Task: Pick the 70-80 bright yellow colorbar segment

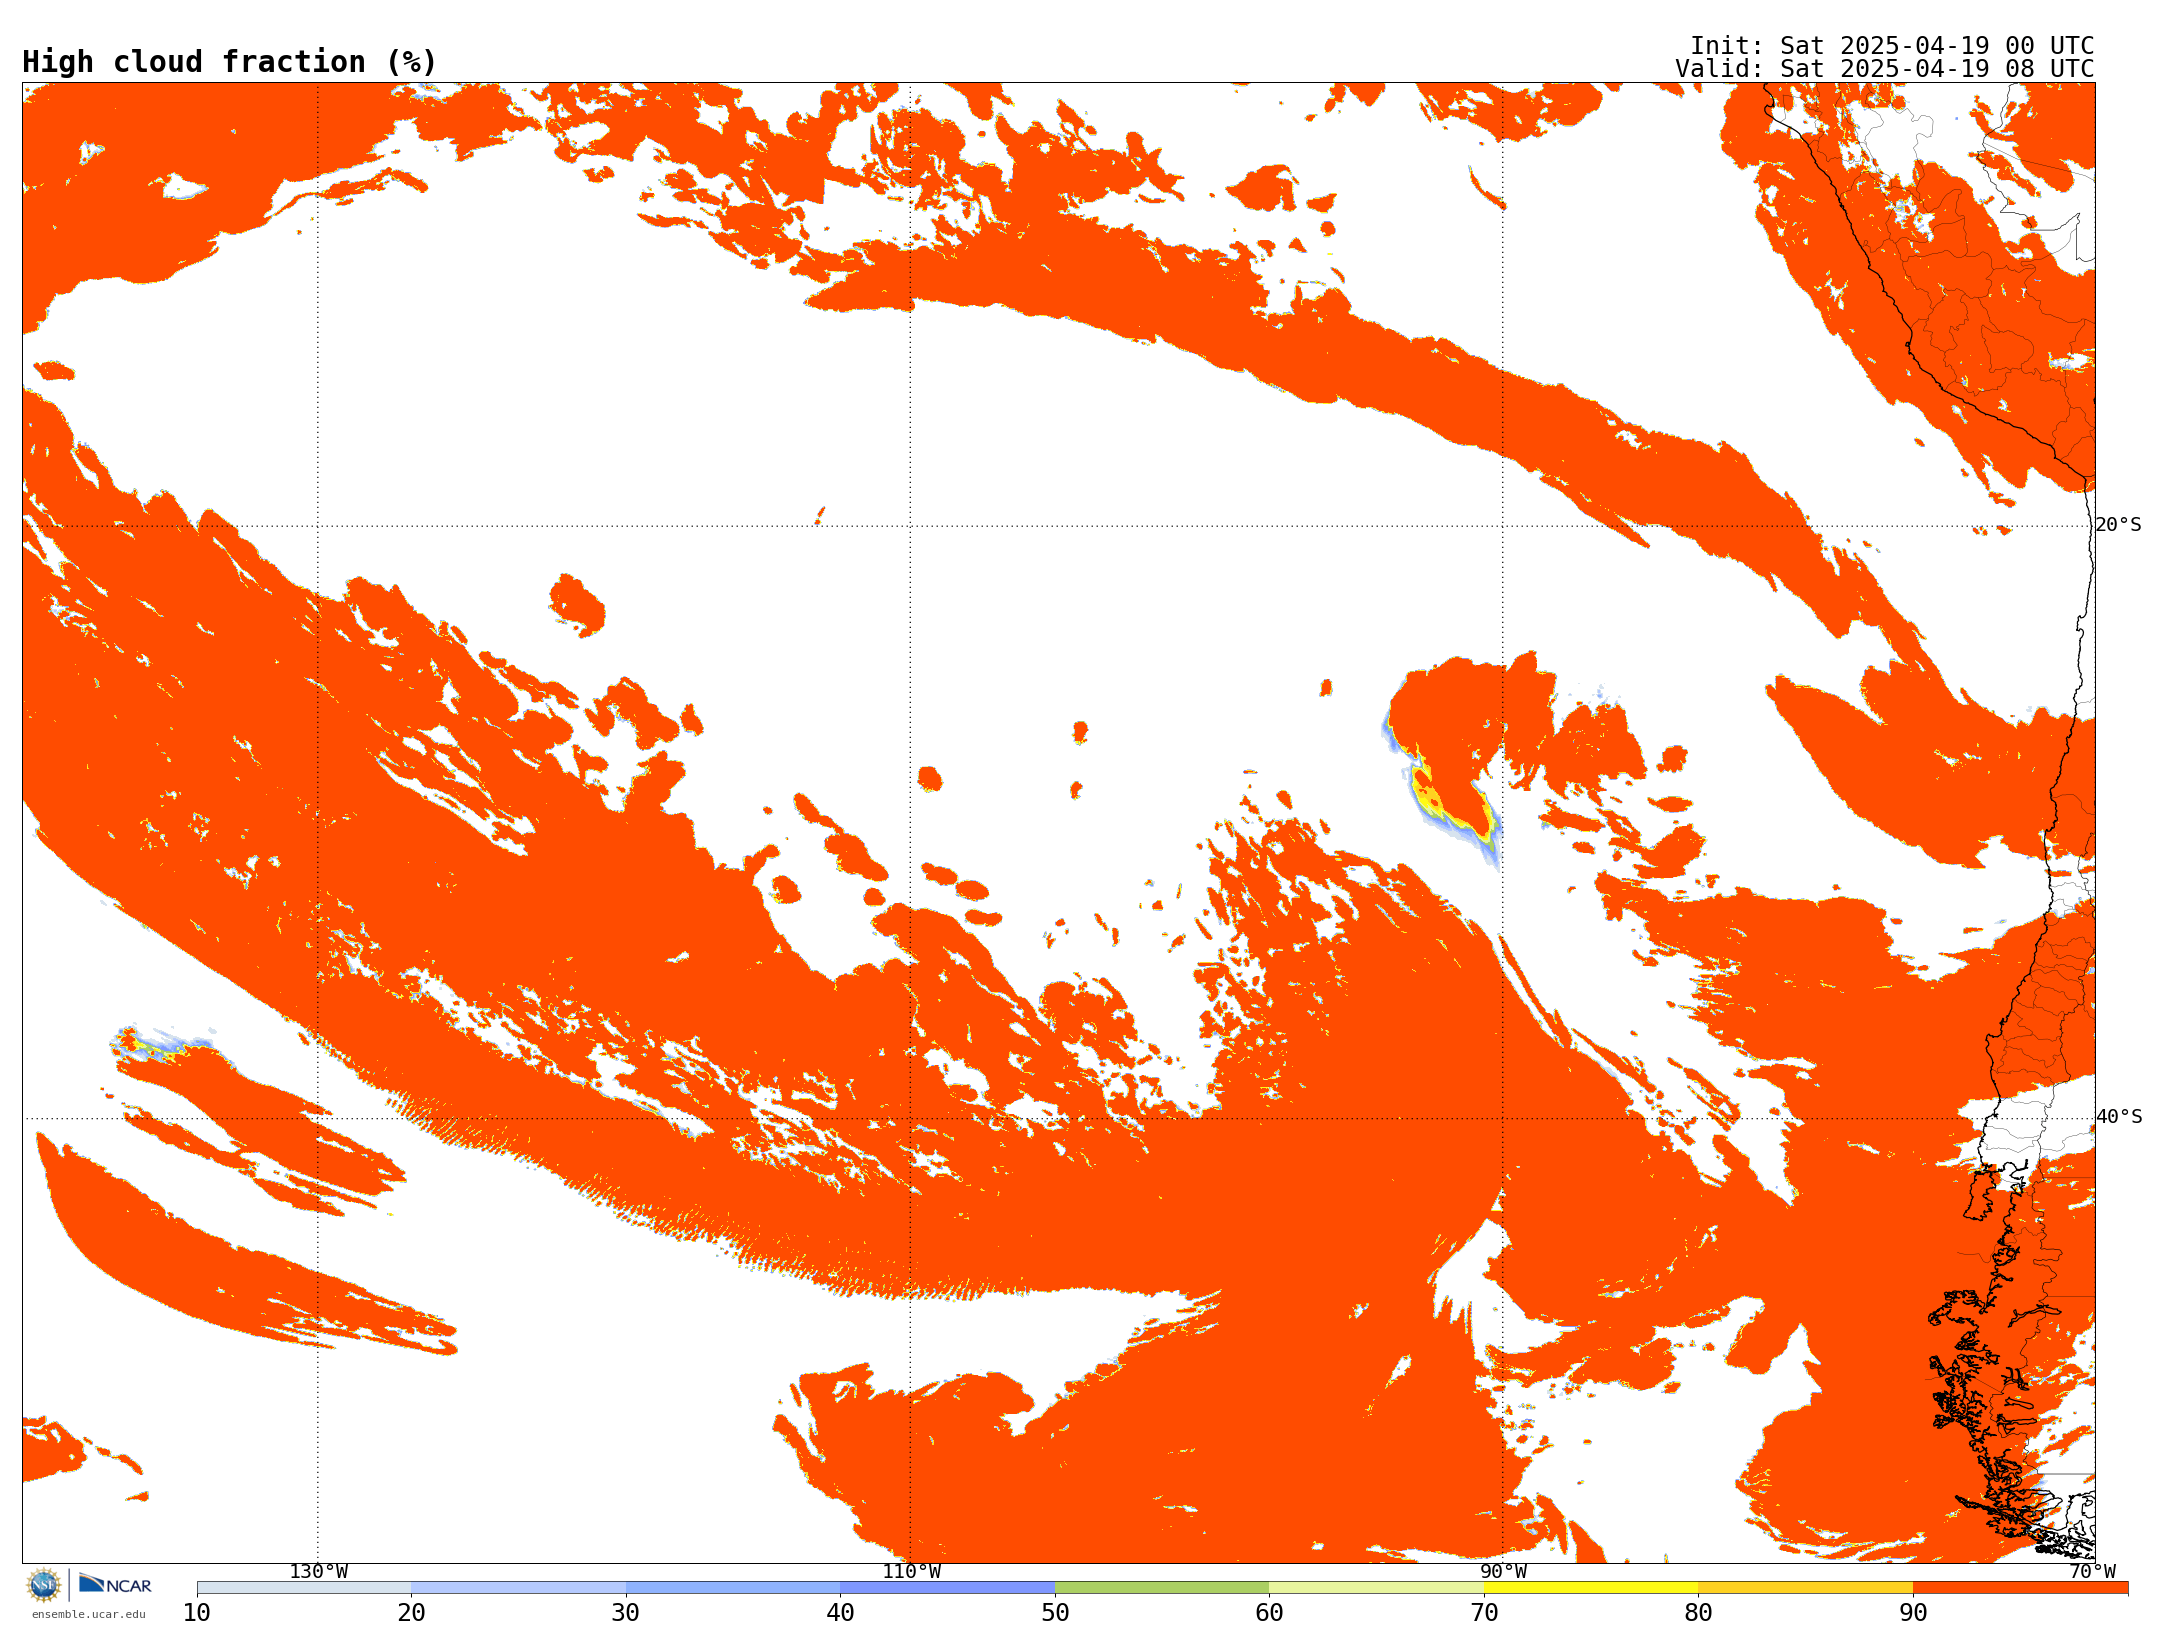Action: (1591, 1588)
